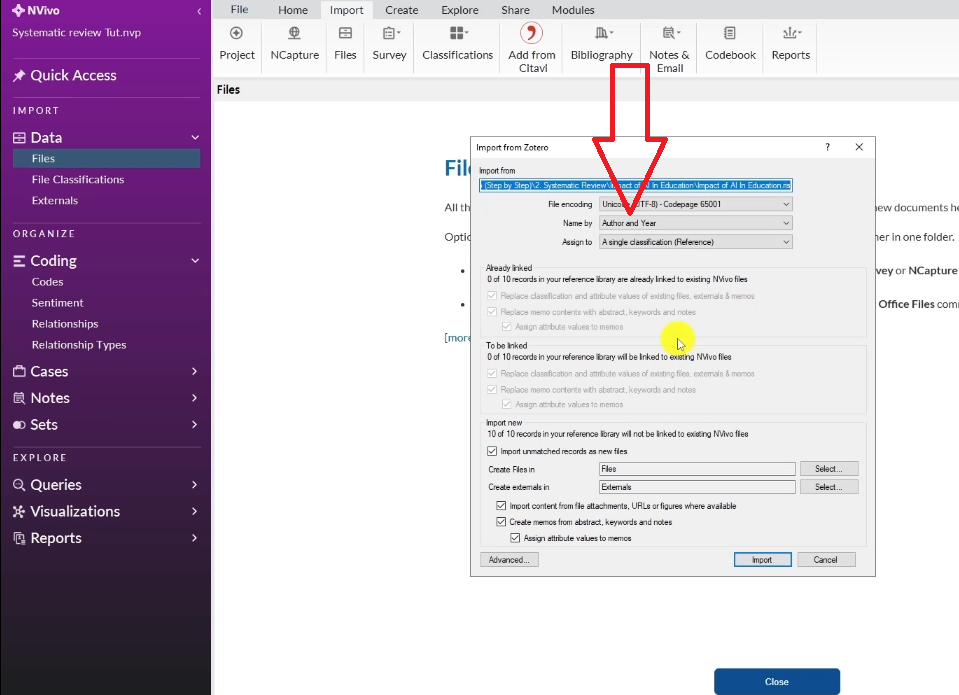Viewport: 959px width, 695px height.
Task: Click the Import from path field
Action: pos(635,185)
